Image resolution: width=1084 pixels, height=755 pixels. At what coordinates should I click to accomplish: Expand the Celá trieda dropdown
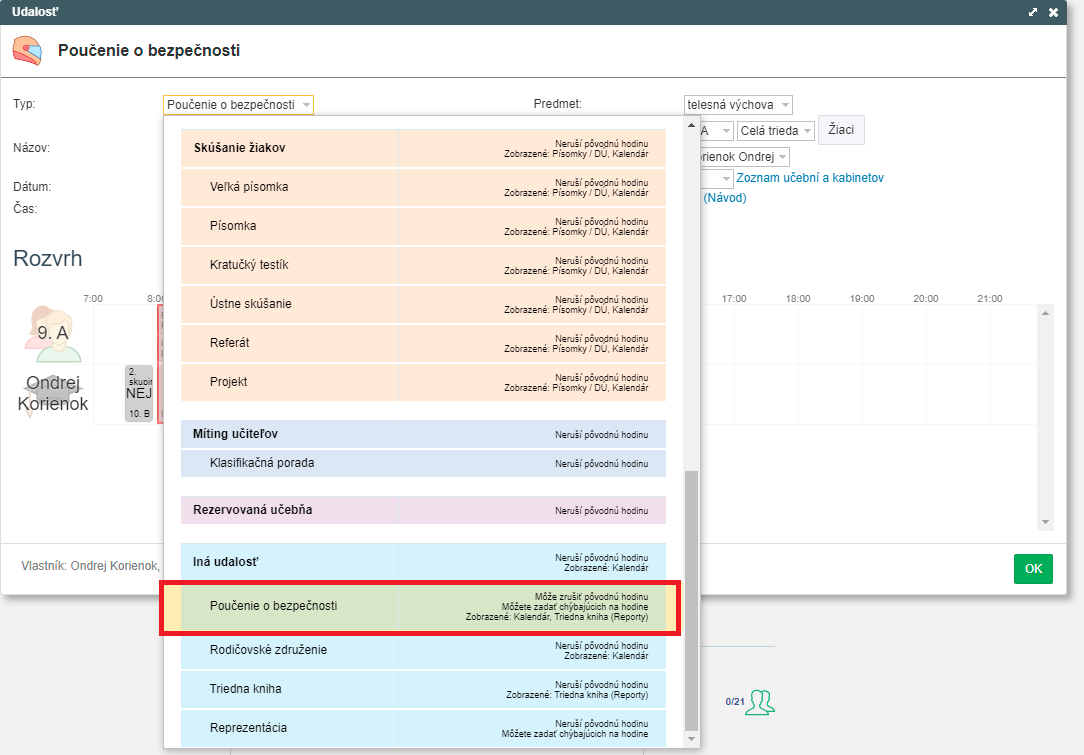pos(775,131)
